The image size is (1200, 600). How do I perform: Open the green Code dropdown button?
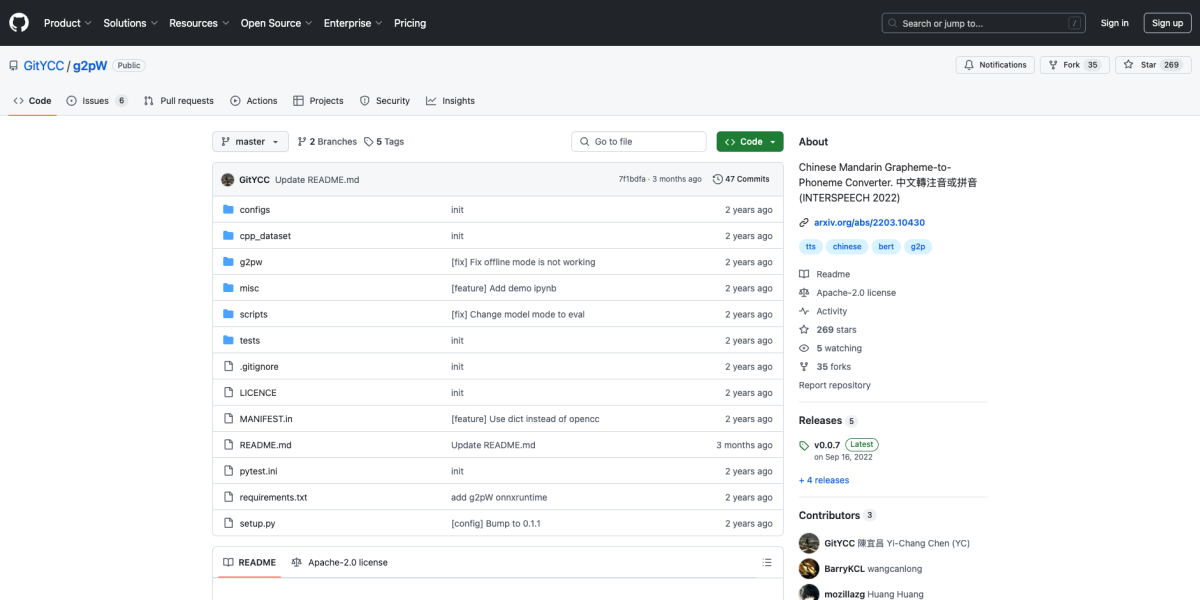pos(749,142)
